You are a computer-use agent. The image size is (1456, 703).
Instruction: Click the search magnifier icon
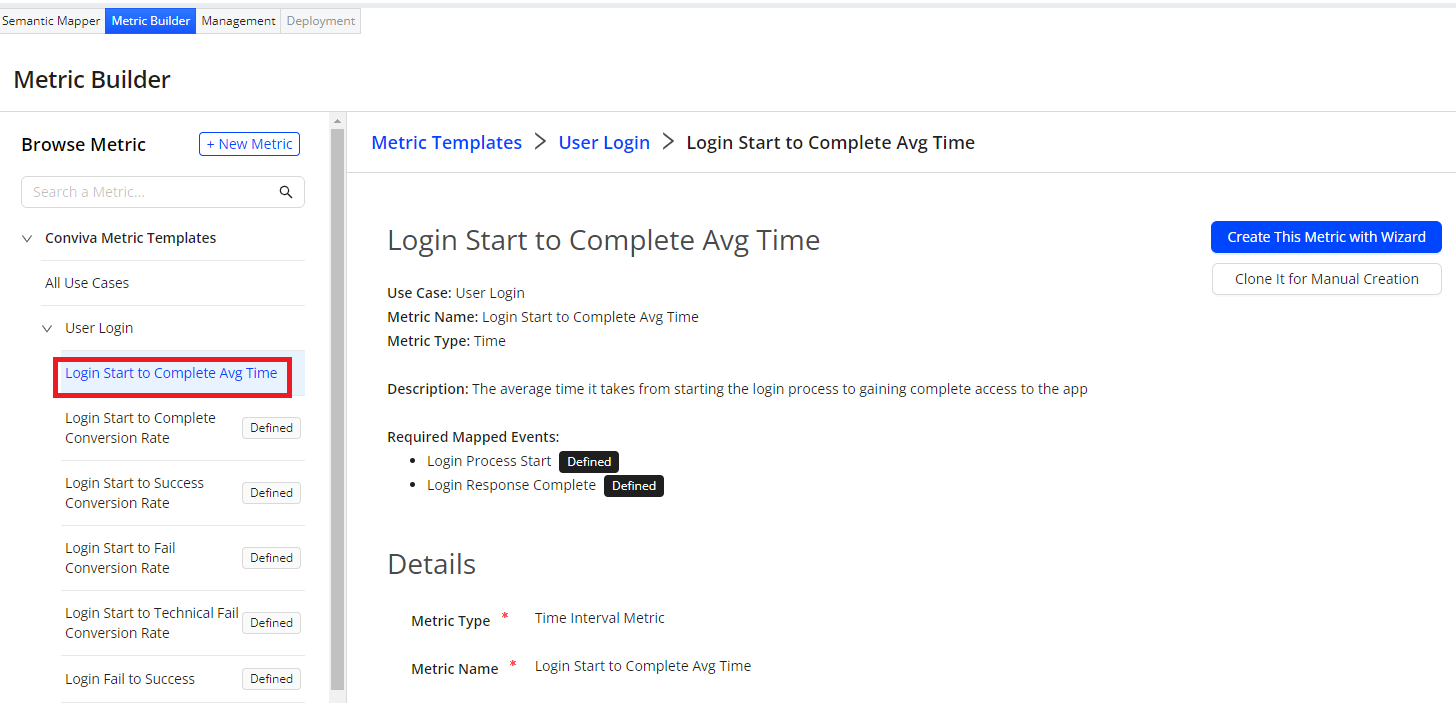[286, 192]
